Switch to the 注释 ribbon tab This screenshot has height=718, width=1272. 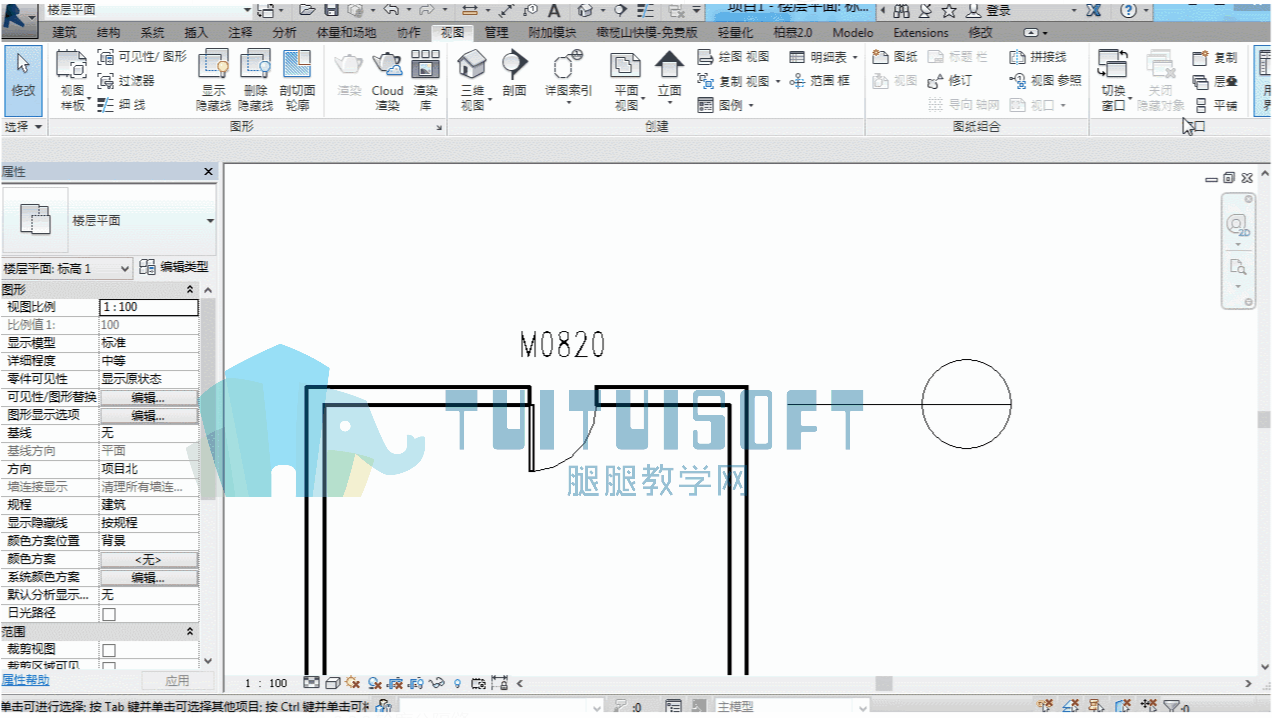[x=240, y=32]
